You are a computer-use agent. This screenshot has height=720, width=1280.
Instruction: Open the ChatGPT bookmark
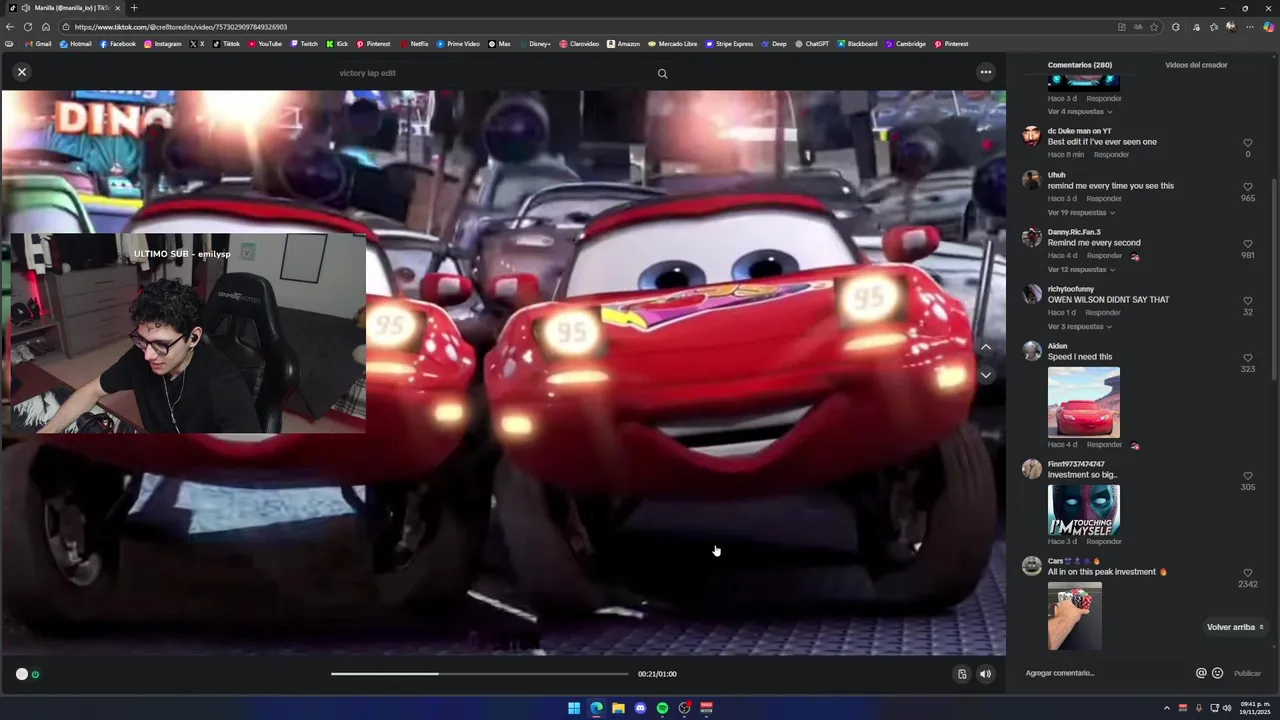[812, 44]
